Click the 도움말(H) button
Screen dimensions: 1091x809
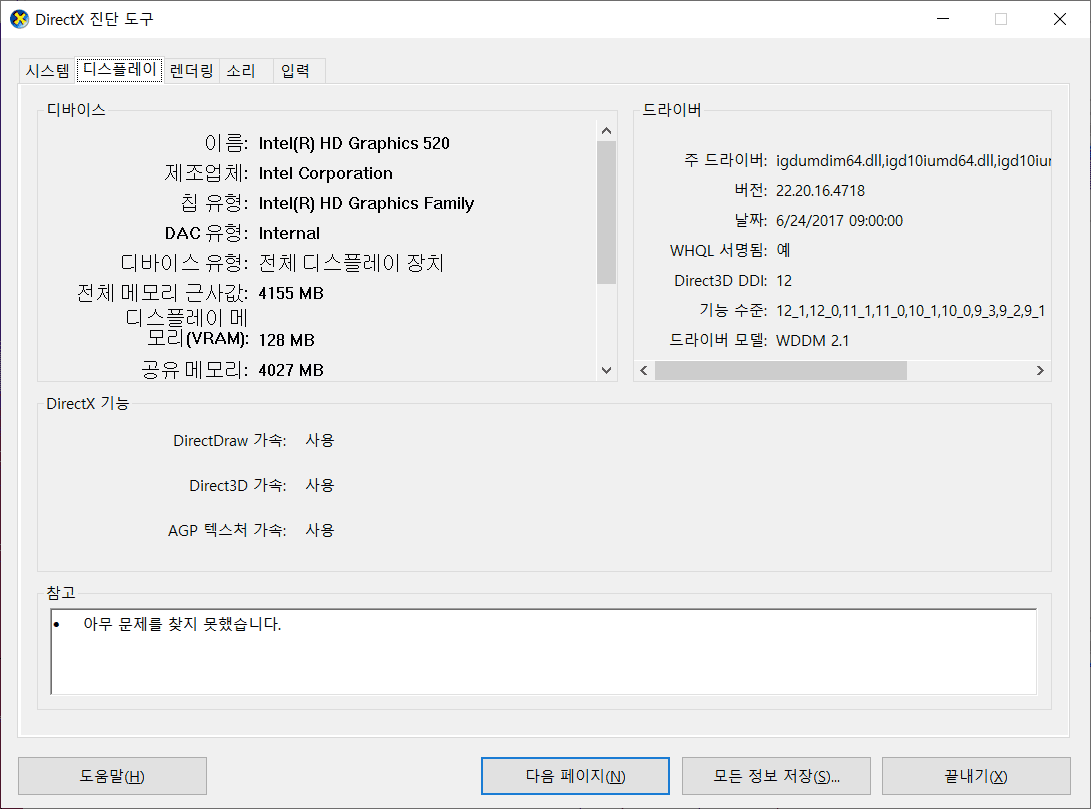[x=112, y=776]
